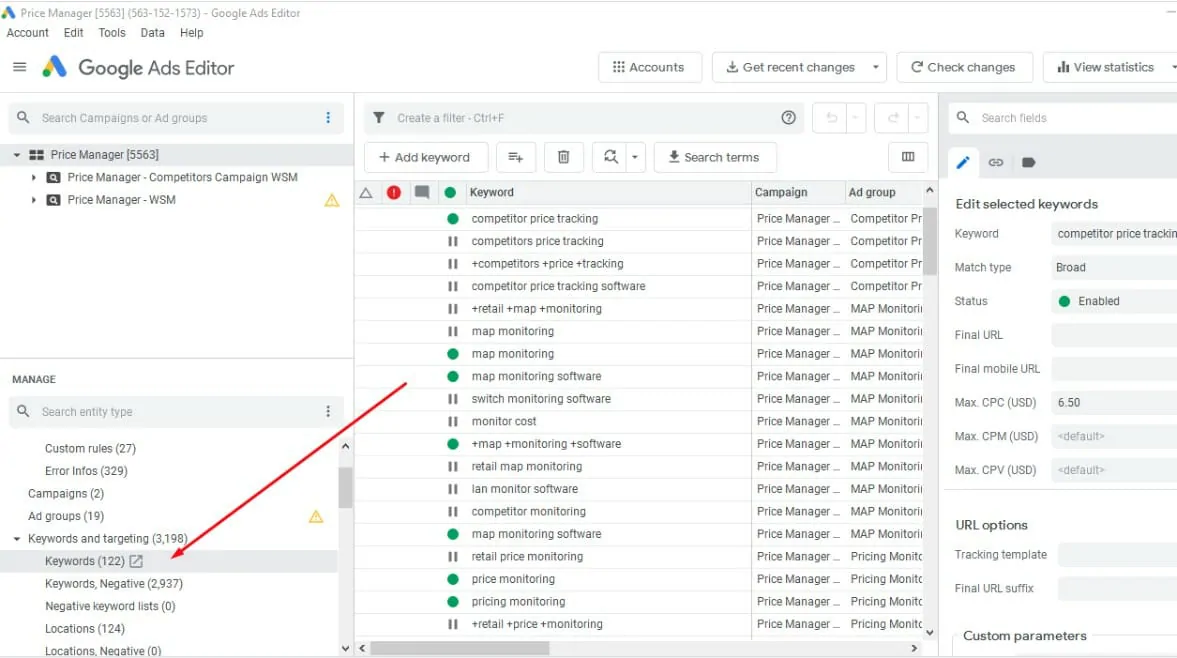Image resolution: width=1177 pixels, height=658 pixels.
Task: Click the undo arrow button
Action: point(831,118)
